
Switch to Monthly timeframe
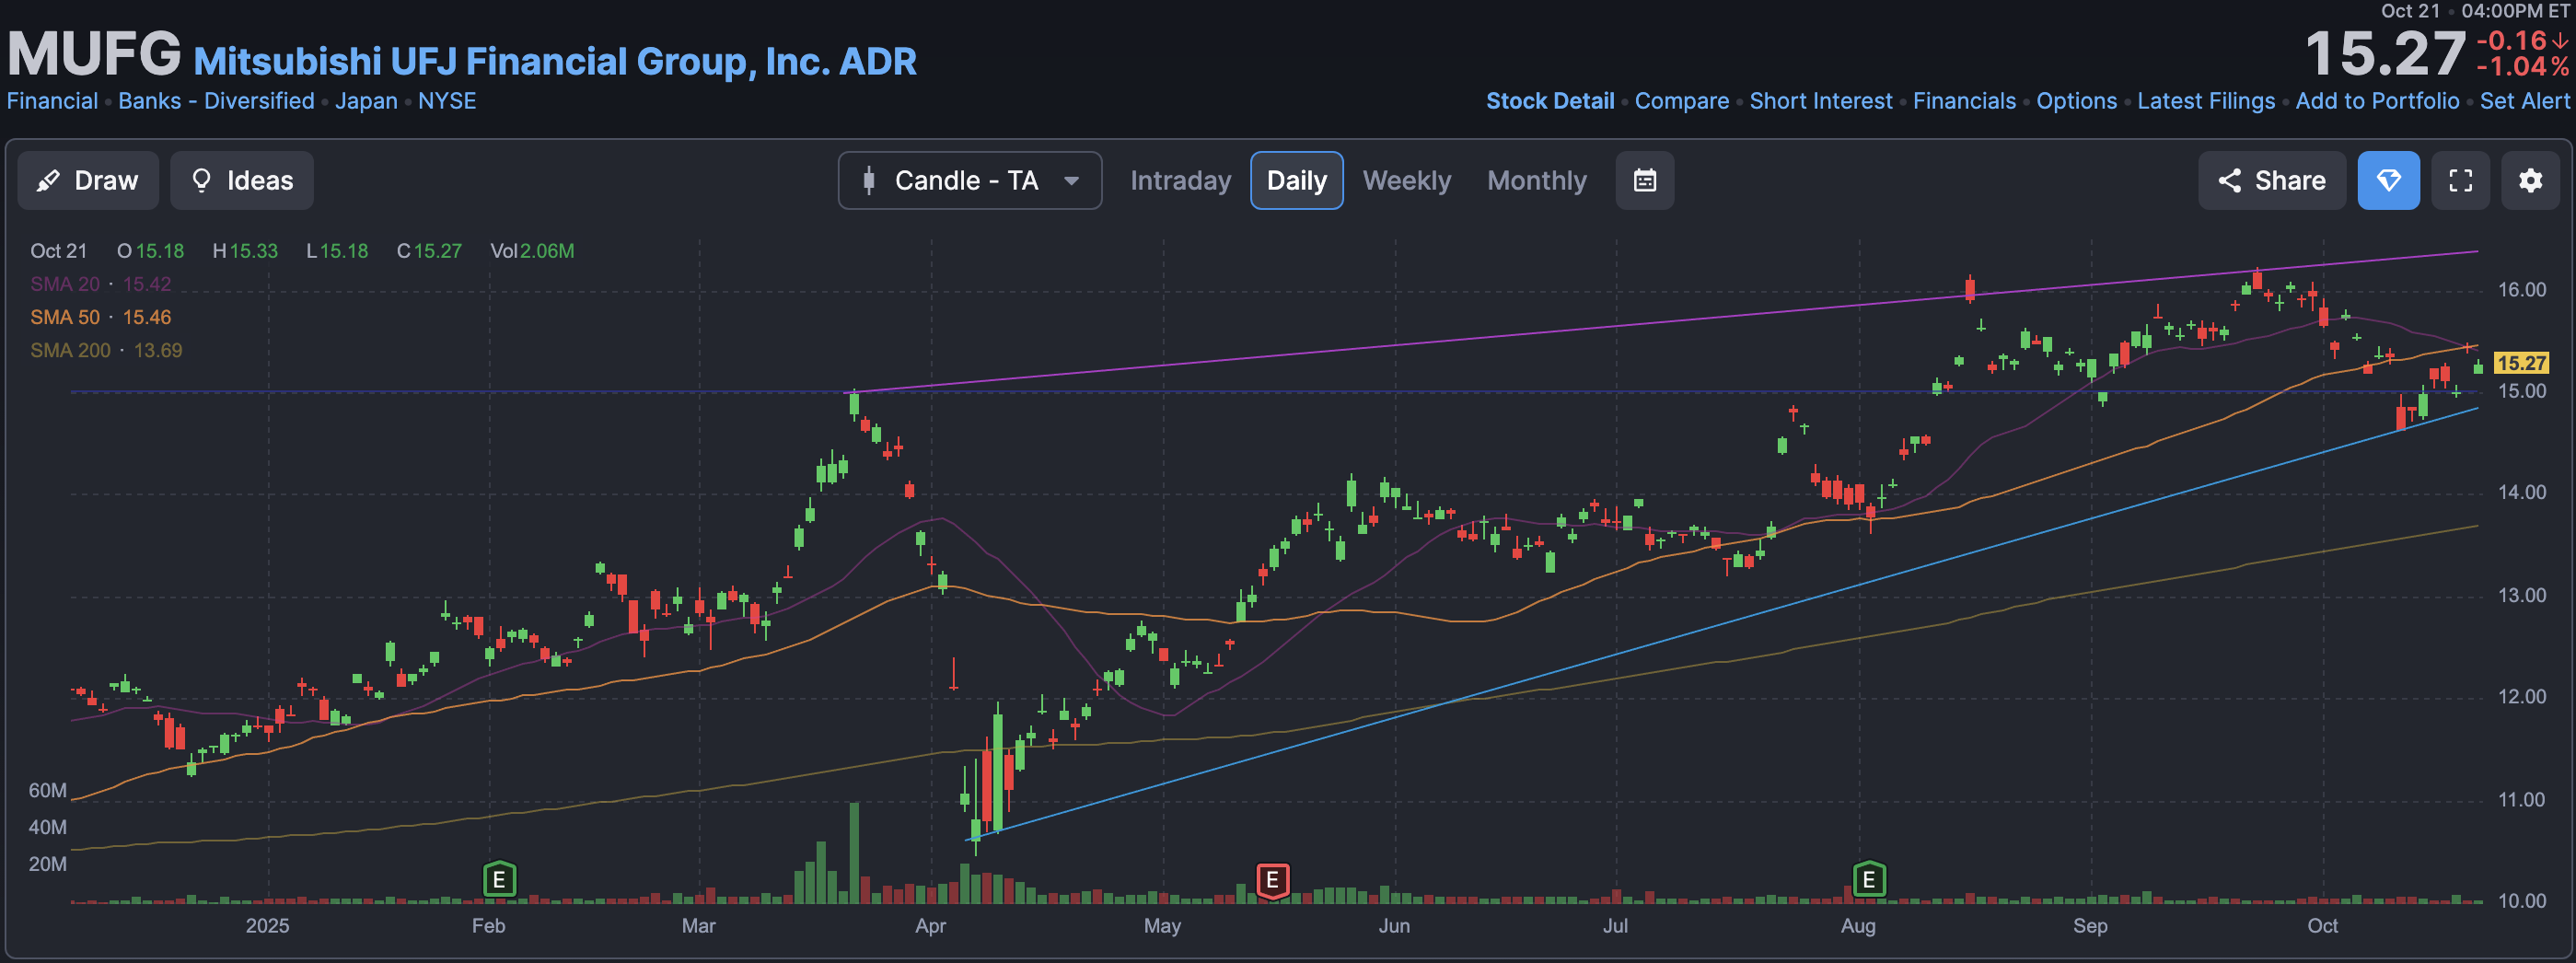1537,180
